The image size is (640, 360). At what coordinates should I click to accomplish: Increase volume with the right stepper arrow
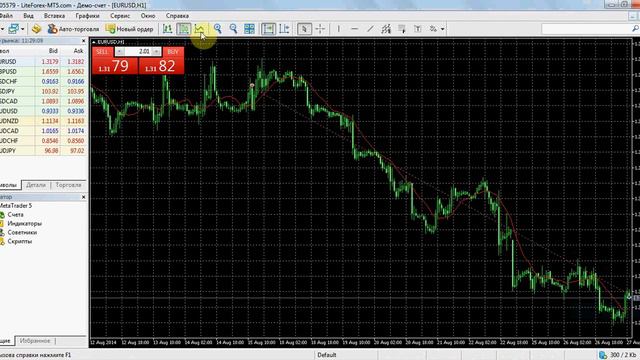tap(156, 52)
